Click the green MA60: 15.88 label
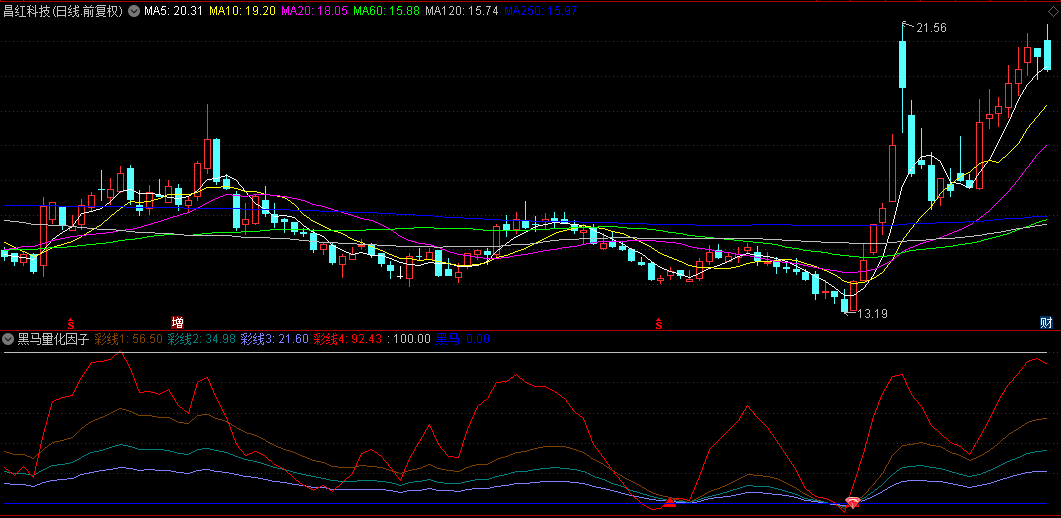 [387, 11]
